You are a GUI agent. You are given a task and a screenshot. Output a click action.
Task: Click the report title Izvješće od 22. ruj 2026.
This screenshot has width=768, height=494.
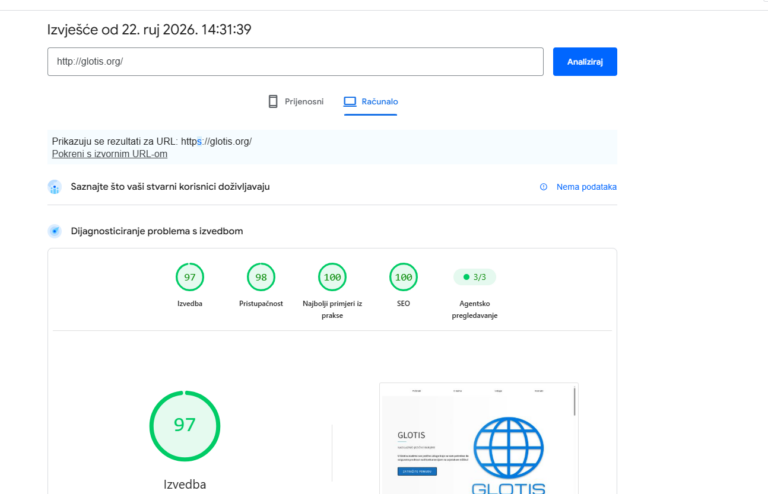(149, 29)
